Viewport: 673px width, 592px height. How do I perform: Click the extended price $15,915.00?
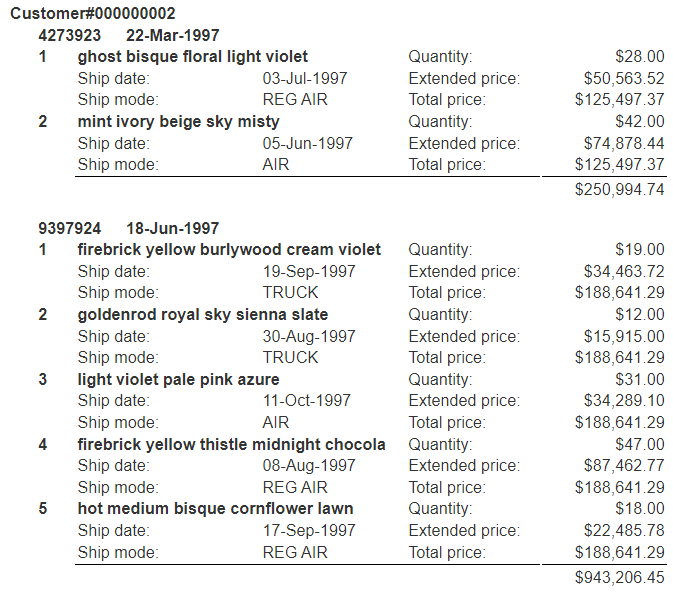(x=624, y=336)
